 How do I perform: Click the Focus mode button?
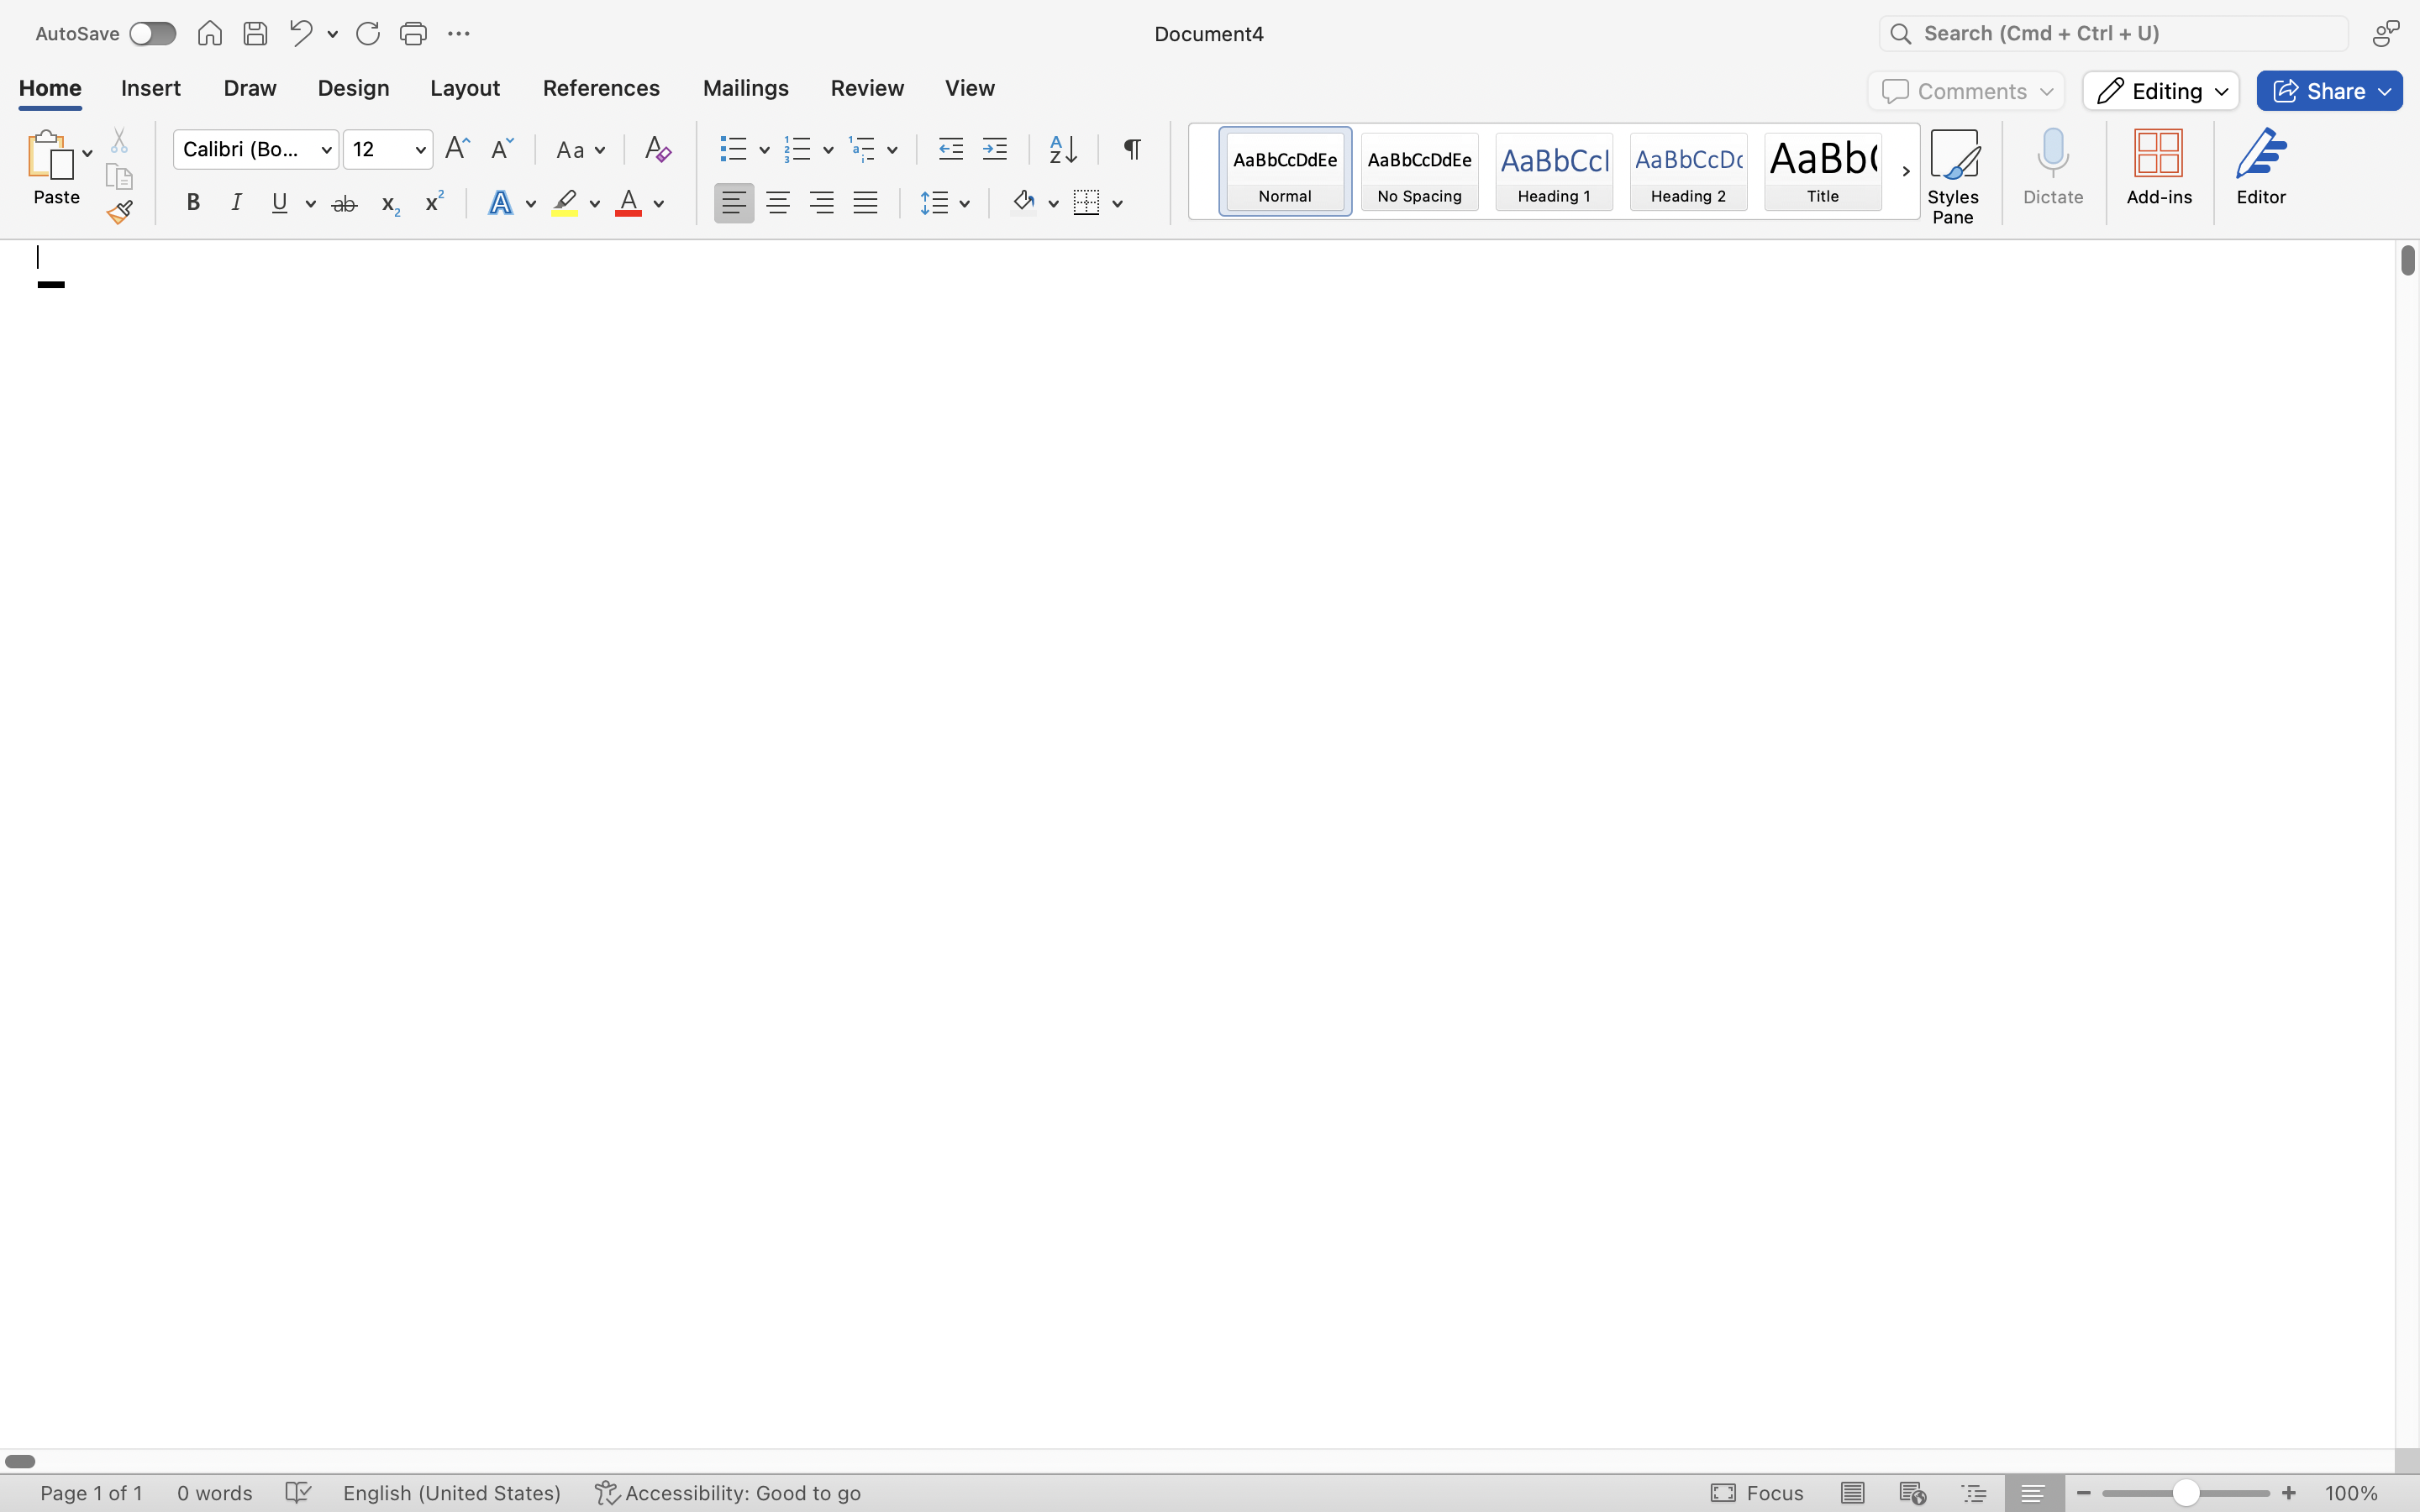(1756, 1492)
